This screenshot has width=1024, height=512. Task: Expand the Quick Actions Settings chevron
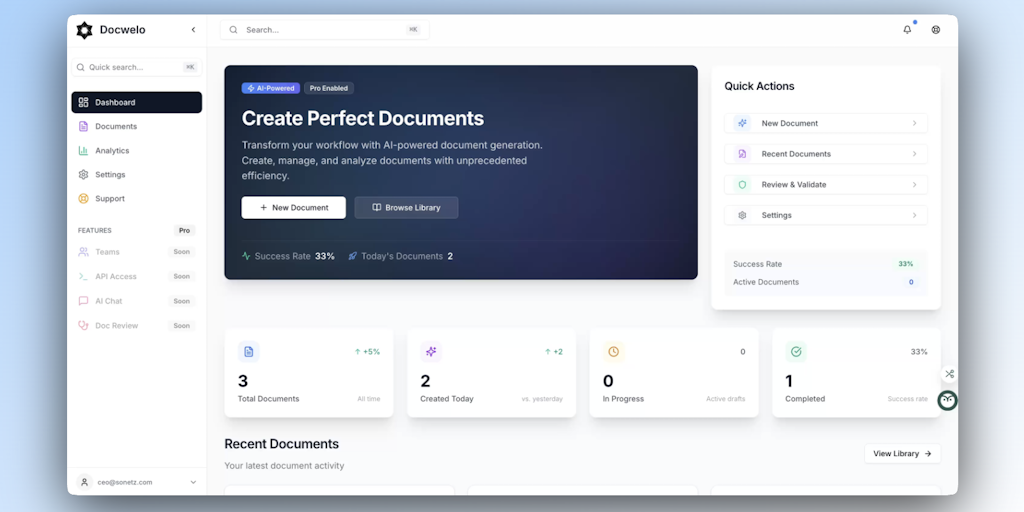pos(914,216)
